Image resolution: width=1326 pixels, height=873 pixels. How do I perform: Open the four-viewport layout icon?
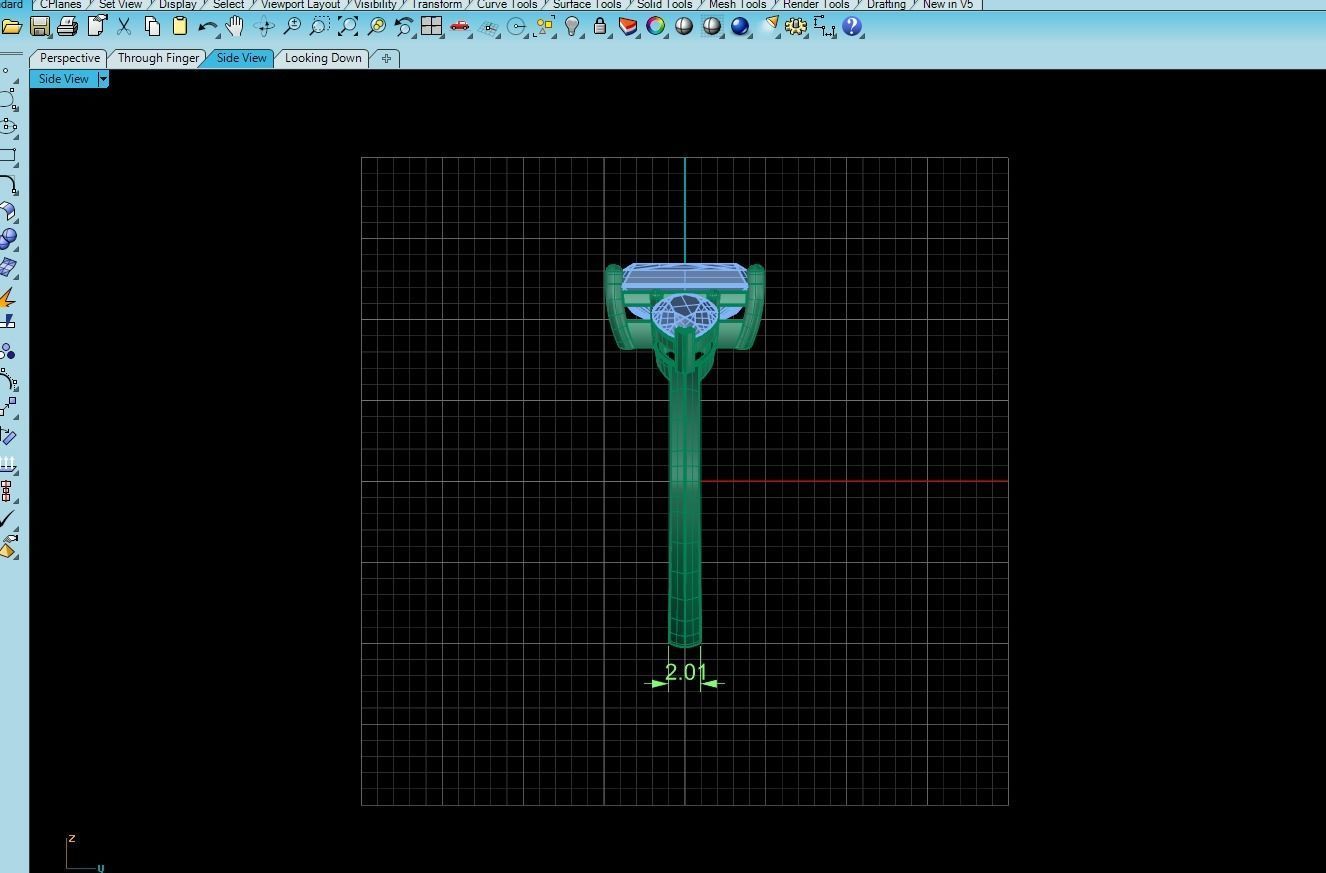click(432, 27)
